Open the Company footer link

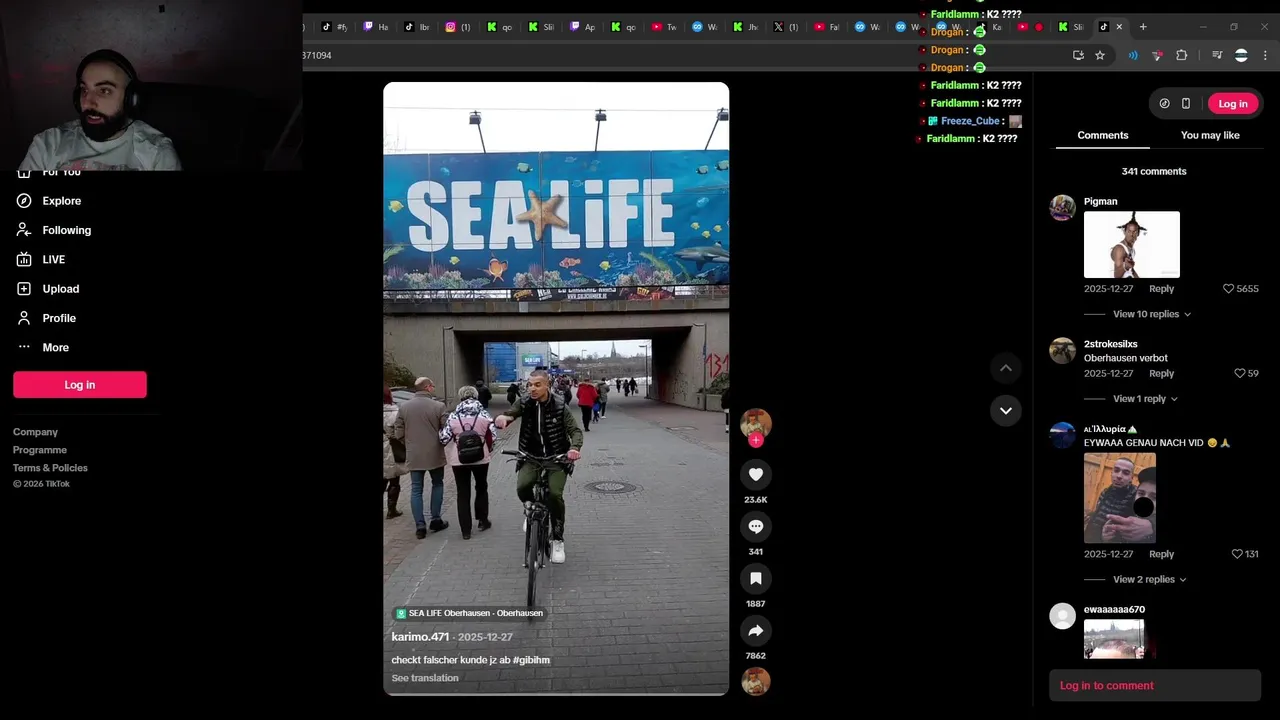(35, 432)
